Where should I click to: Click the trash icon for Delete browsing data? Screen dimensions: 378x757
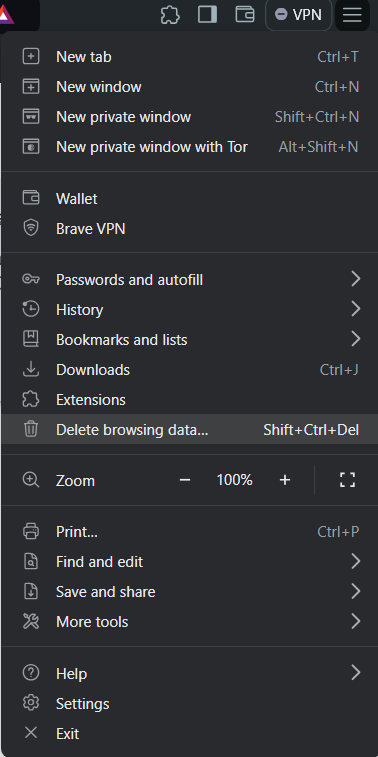click(x=31, y=429)
